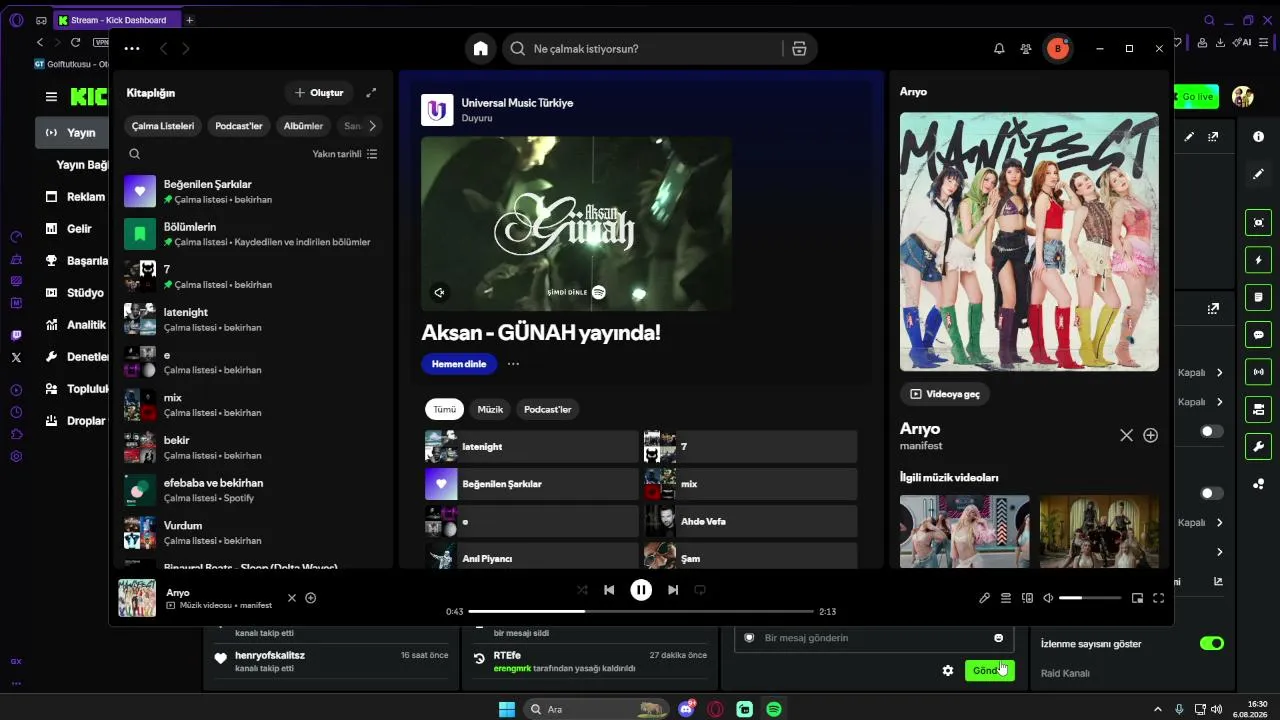Open the latenight shortcut card
The width and height of the screenshot is (1280, 720).
(x=531, y=447)
